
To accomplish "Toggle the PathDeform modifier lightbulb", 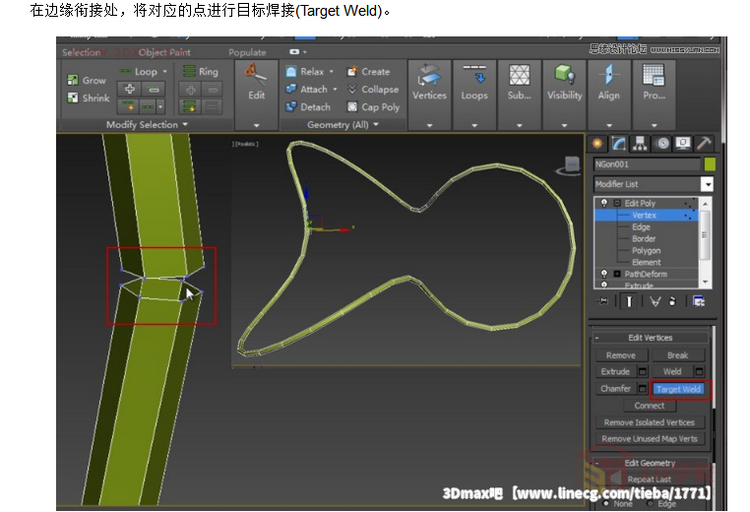I will pos(604,274).
